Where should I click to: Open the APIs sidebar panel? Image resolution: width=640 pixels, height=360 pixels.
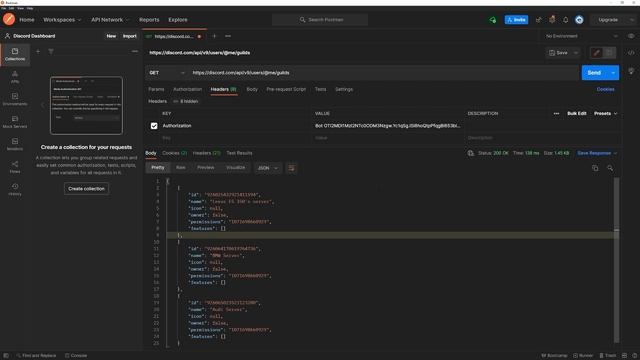[15, 77]
